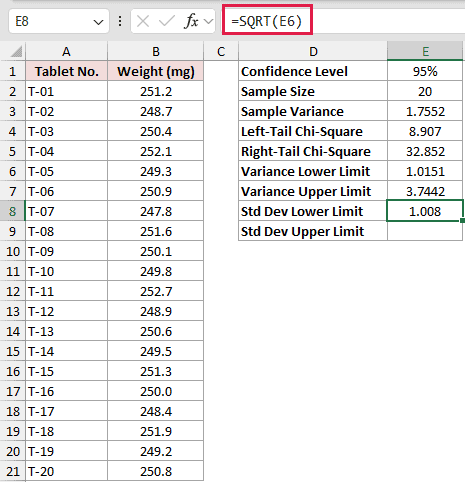
Task: Select cell T-19
Action: (x=67, y=451)
